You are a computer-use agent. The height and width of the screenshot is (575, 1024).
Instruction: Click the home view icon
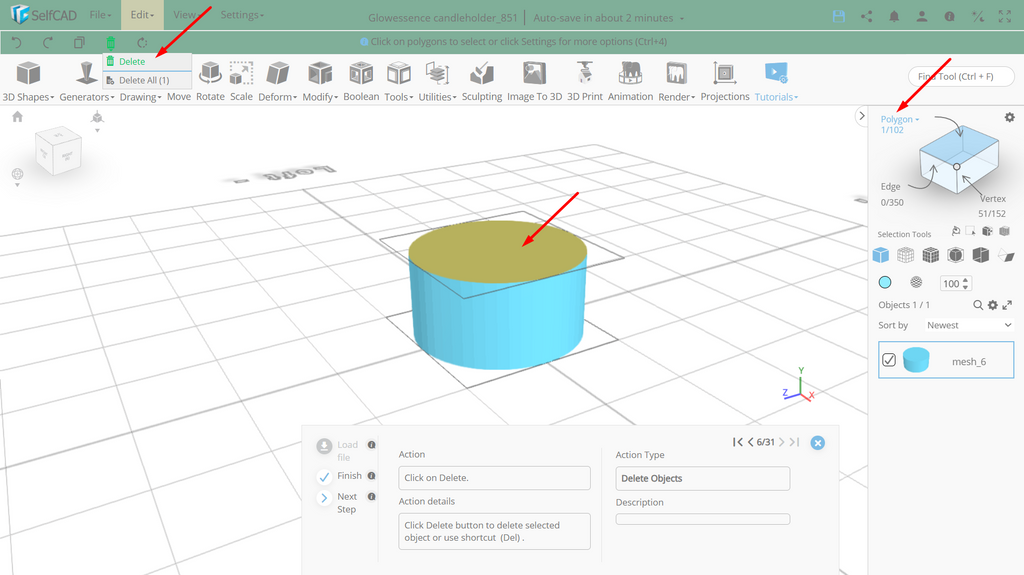18,116
